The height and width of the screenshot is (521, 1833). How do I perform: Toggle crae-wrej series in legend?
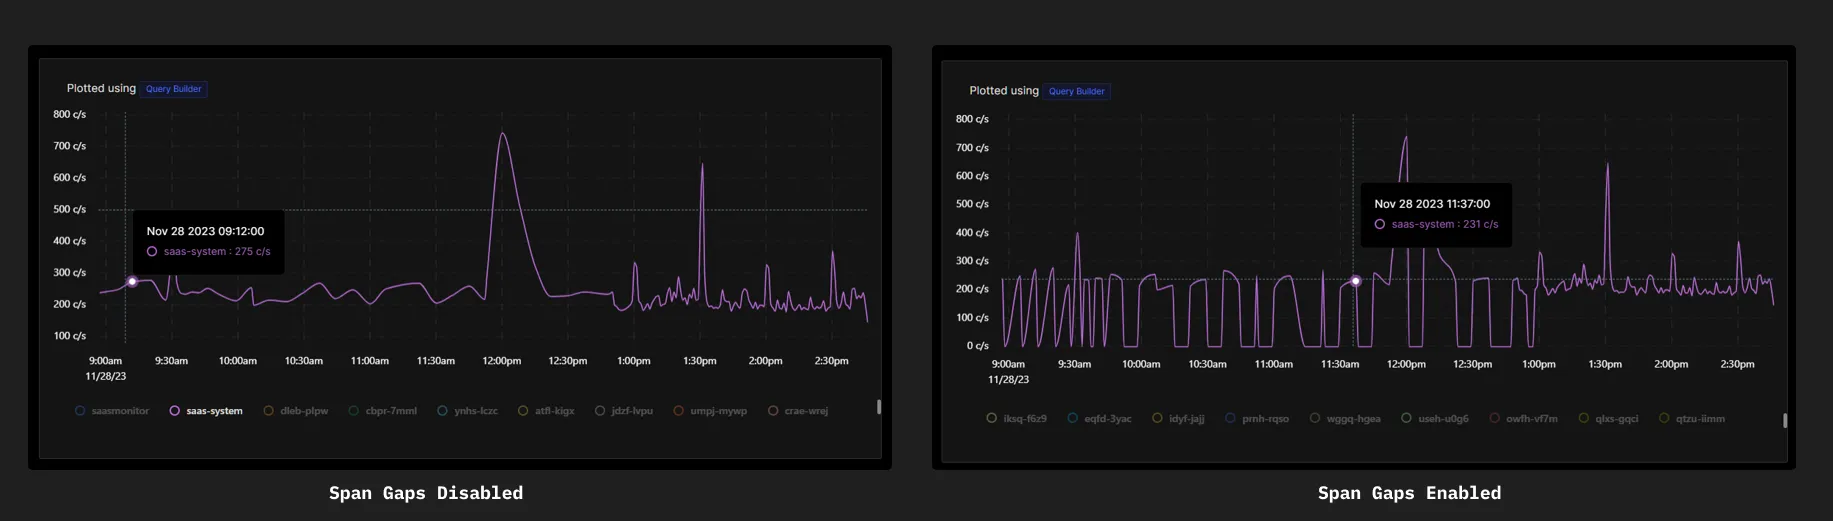point(798,411)
